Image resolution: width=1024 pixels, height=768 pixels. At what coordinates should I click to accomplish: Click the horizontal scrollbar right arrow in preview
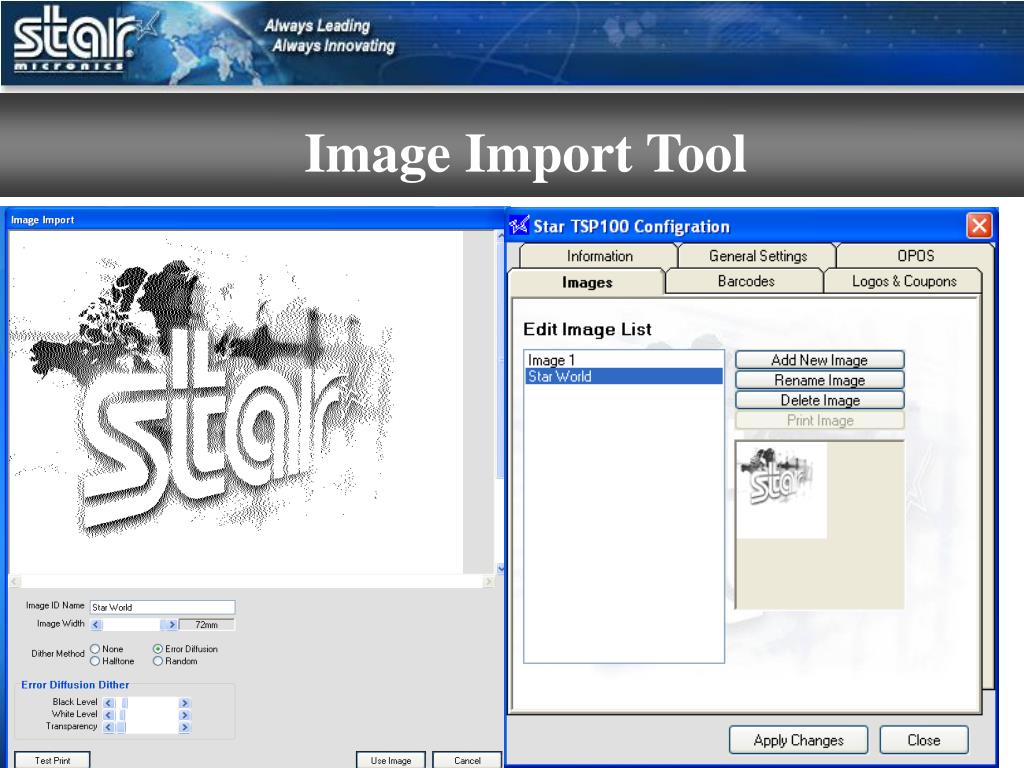pyautogui.click(x=488, y=581)
